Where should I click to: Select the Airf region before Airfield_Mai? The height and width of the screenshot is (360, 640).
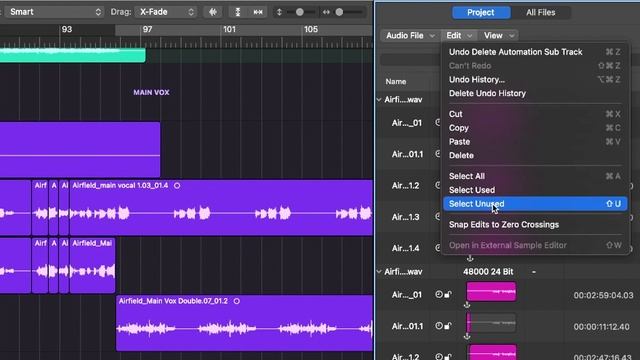(40, 265)
